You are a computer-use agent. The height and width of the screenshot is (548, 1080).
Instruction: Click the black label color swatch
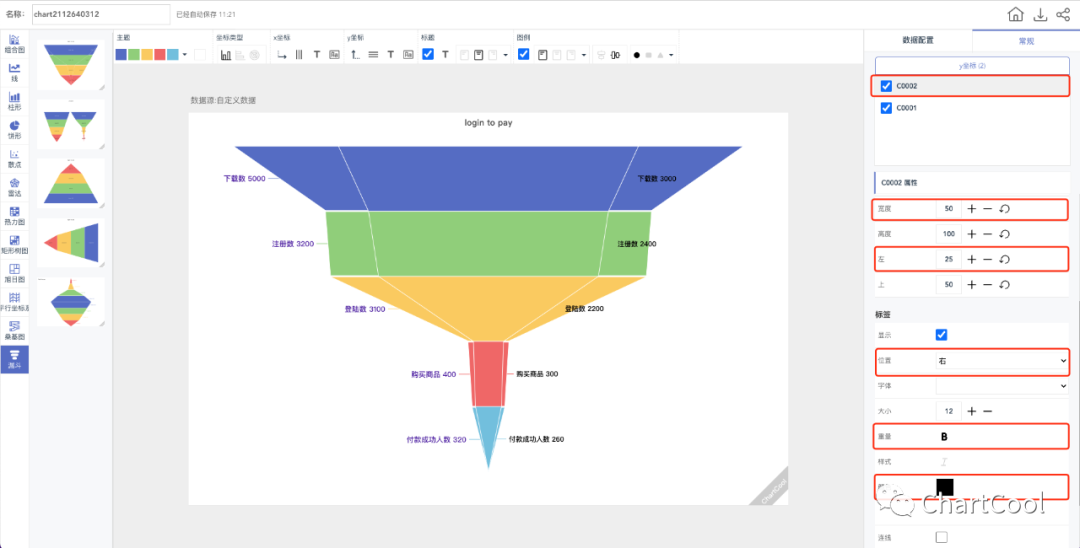[x=944, y=488]
